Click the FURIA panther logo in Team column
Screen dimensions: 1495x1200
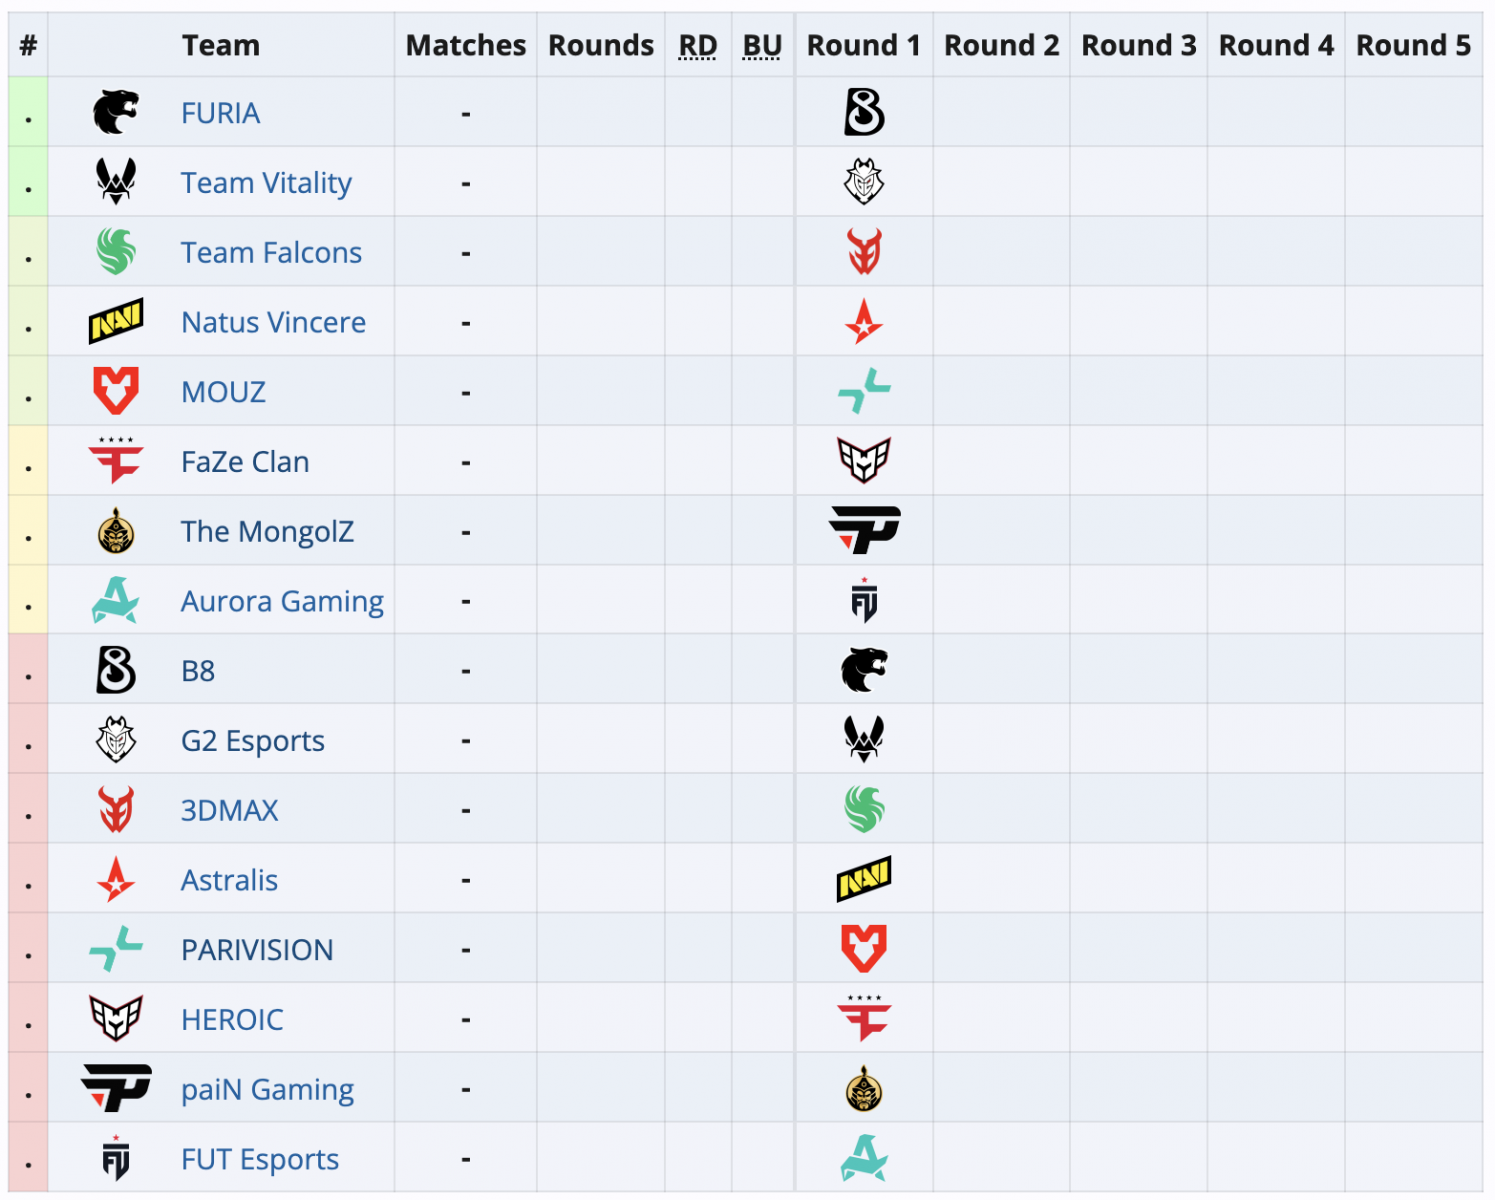pos(116,112)
